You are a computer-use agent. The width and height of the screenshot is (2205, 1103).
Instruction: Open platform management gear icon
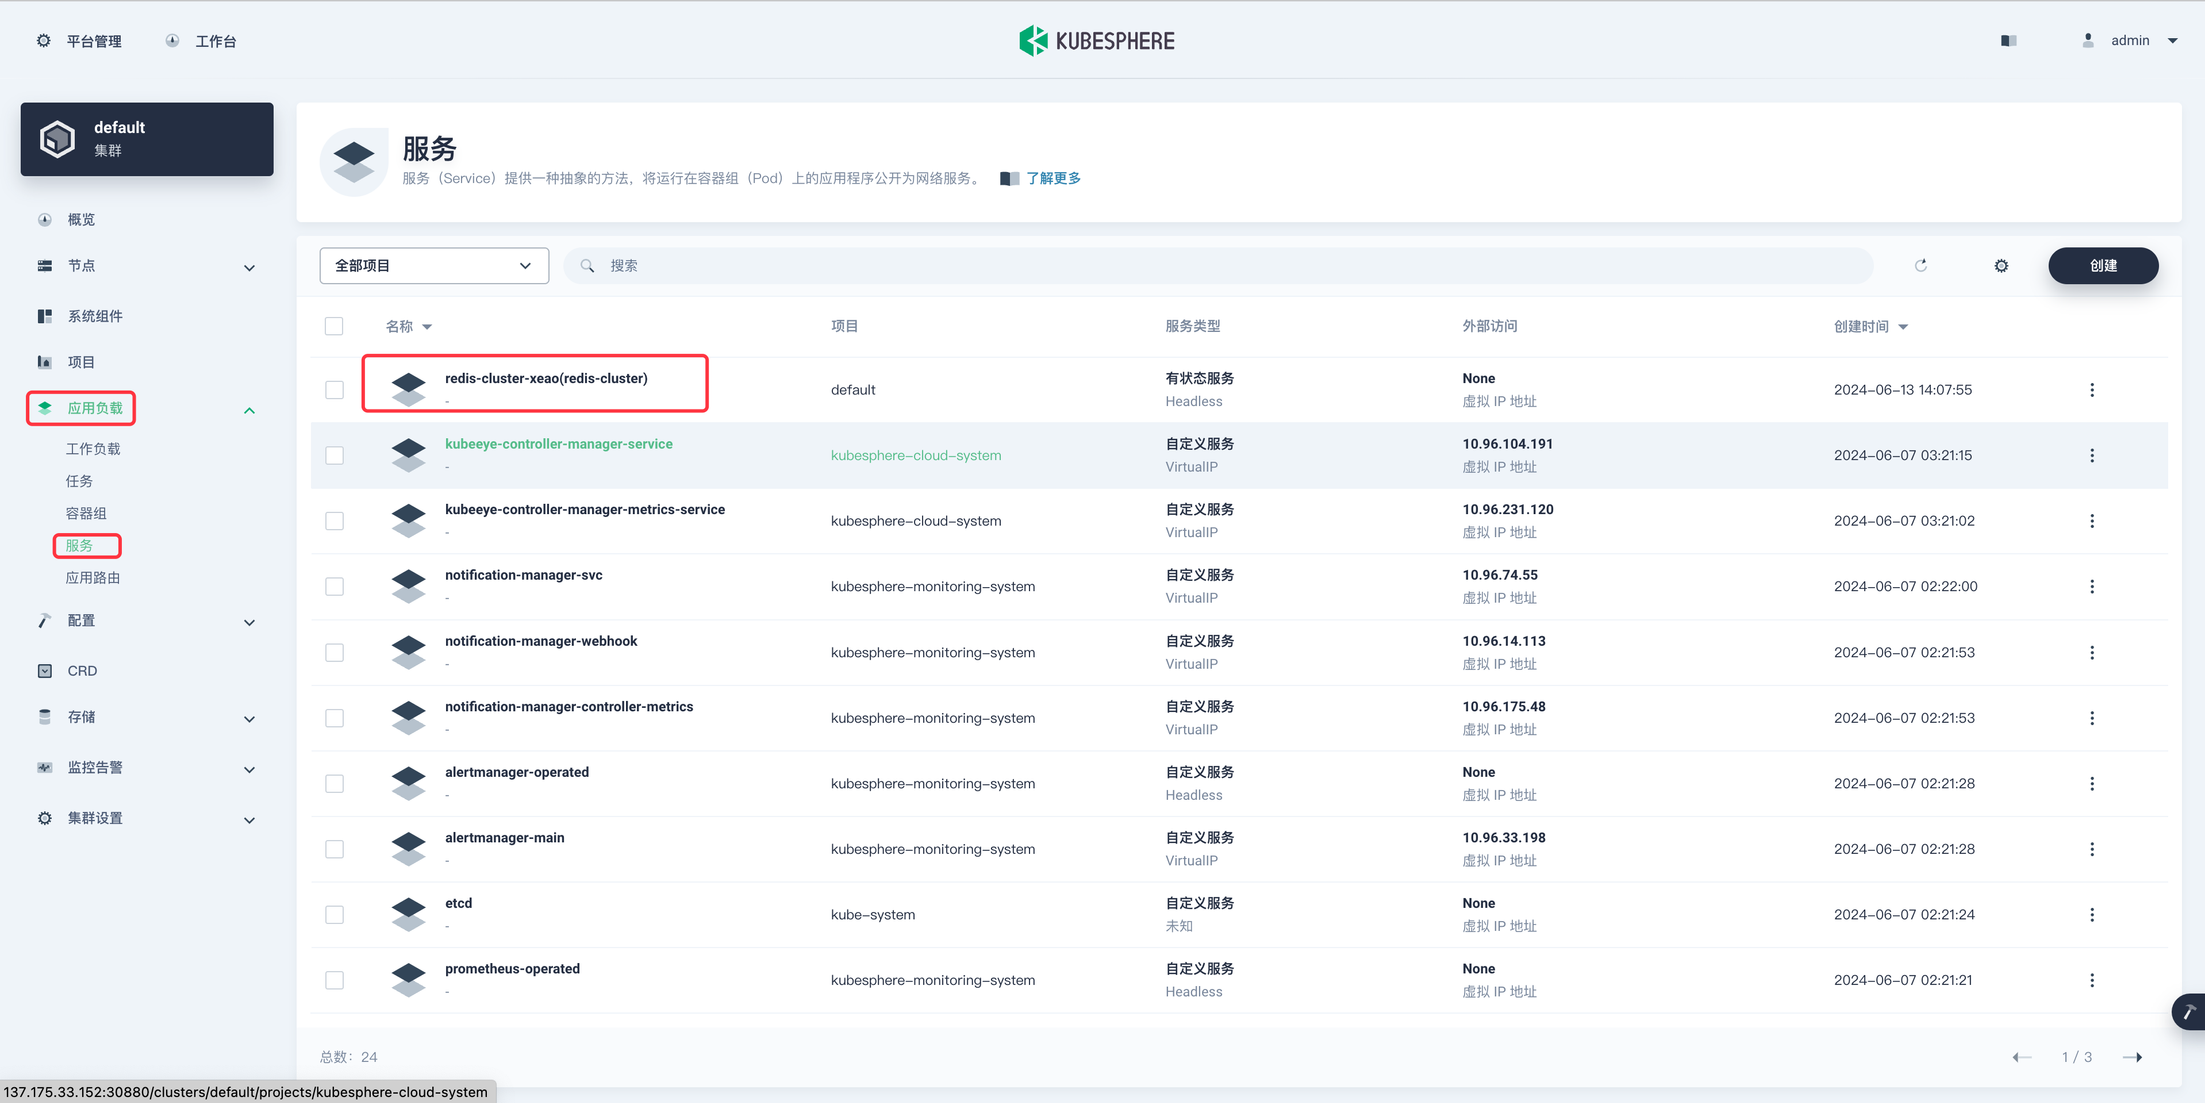[x=44, y=41]
